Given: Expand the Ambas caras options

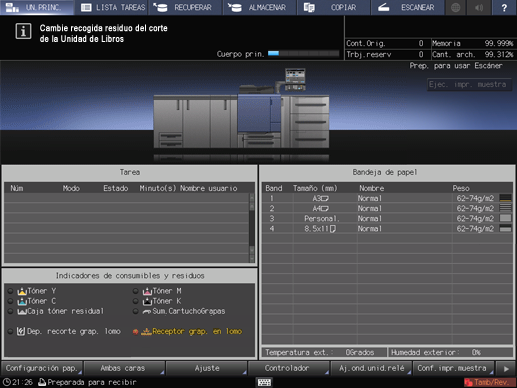Looking at the screenshot, I should (x=123, y=368).
